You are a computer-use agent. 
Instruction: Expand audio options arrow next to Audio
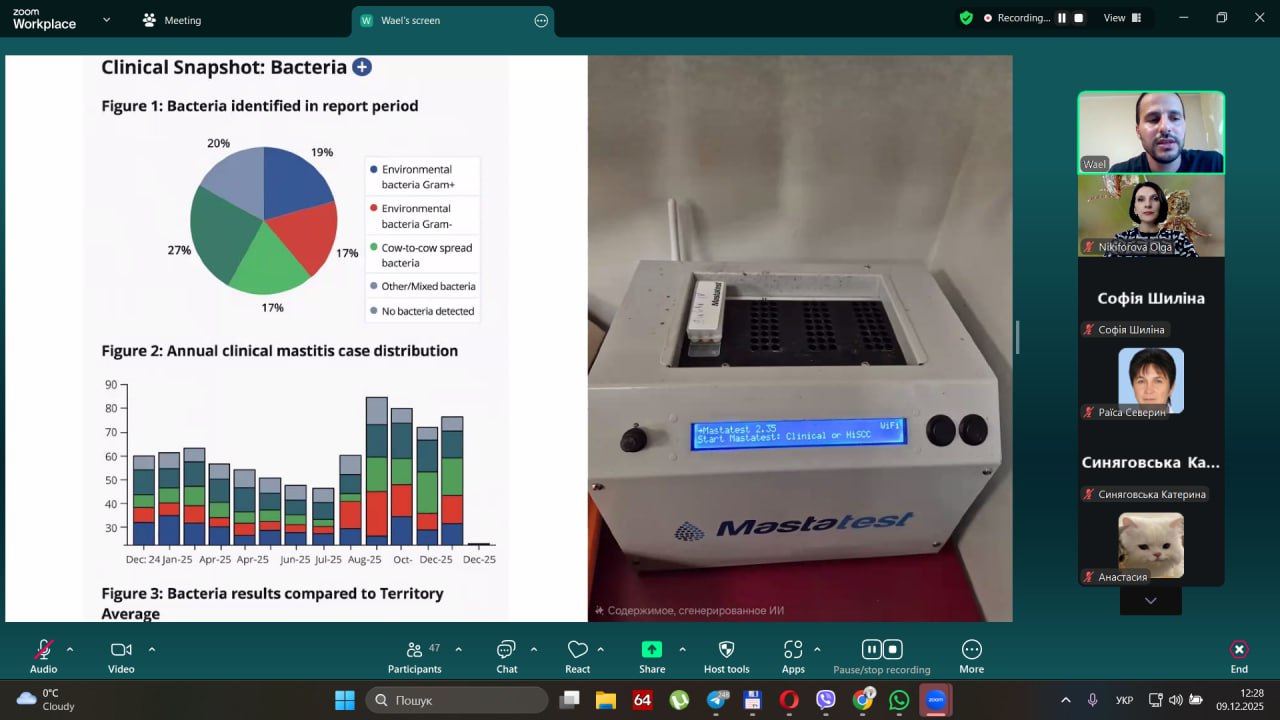pos(70,649)
